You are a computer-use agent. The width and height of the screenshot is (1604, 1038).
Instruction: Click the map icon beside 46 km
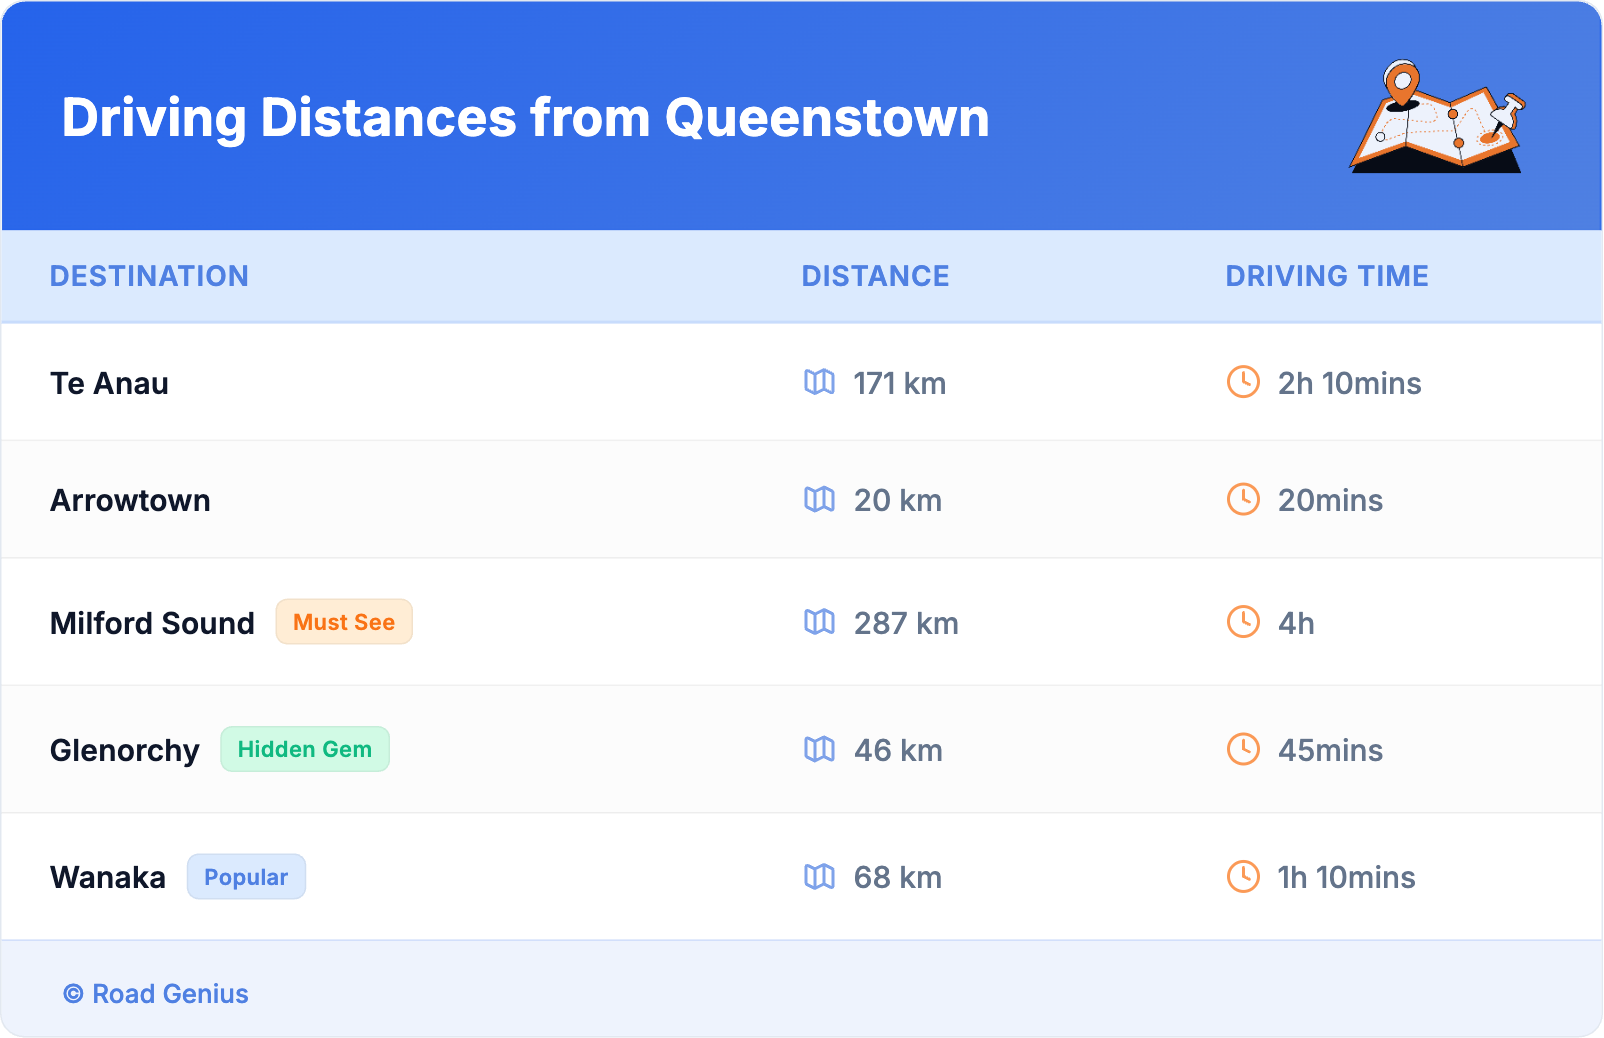click(819, 749)
